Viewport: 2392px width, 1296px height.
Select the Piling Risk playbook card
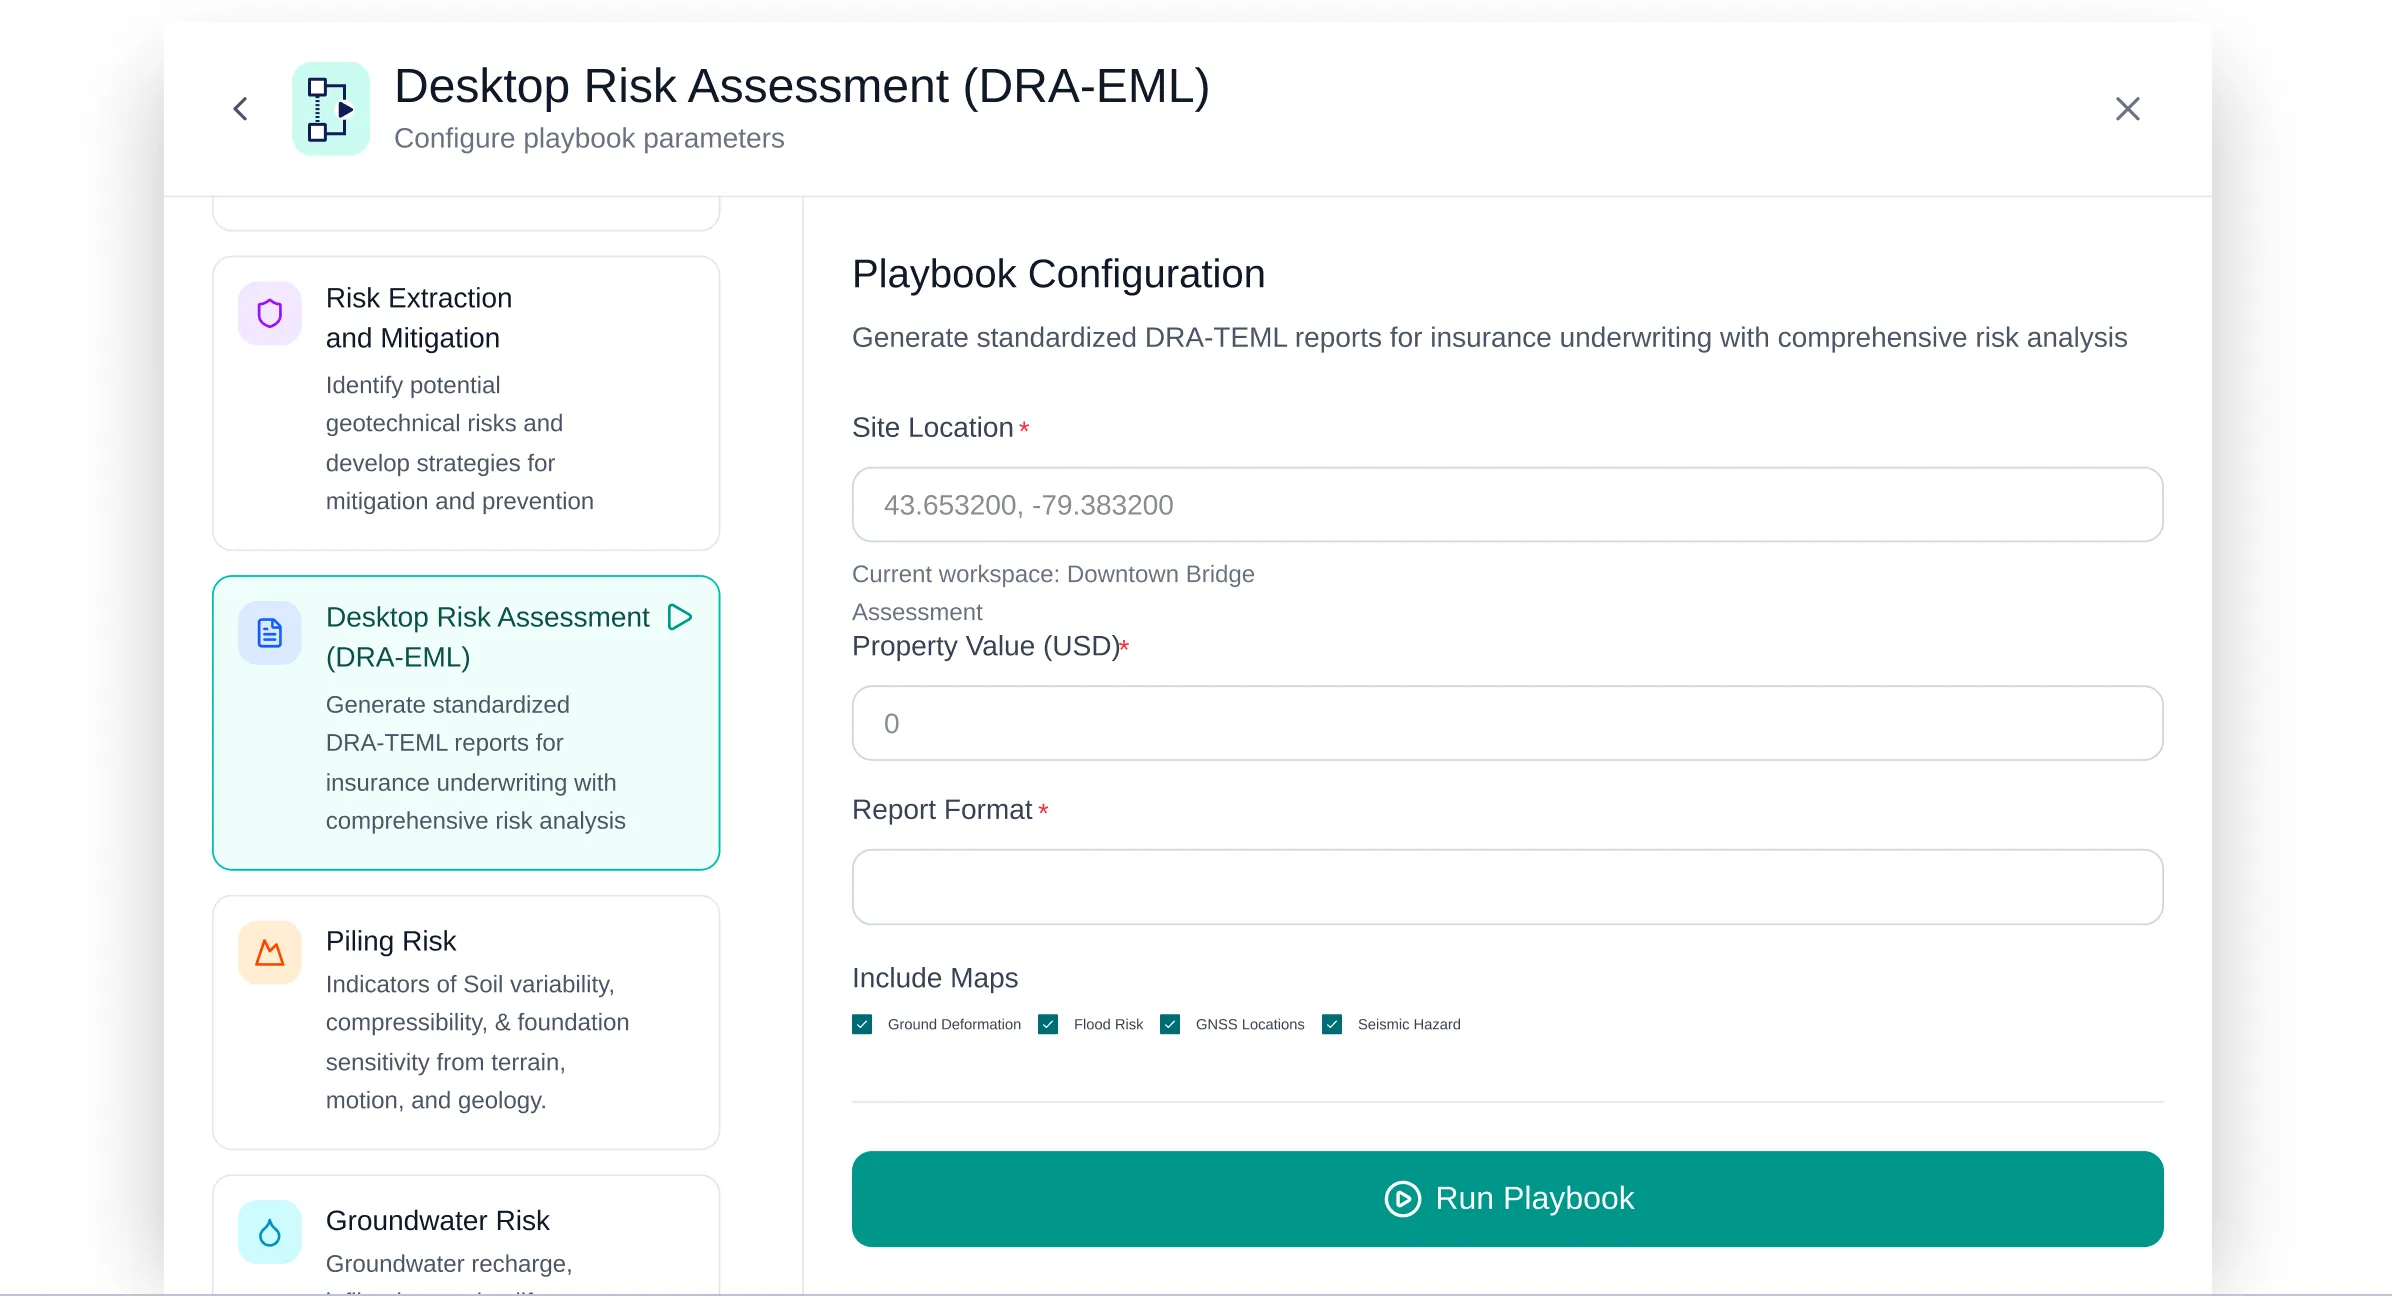tap(466, 1021)
